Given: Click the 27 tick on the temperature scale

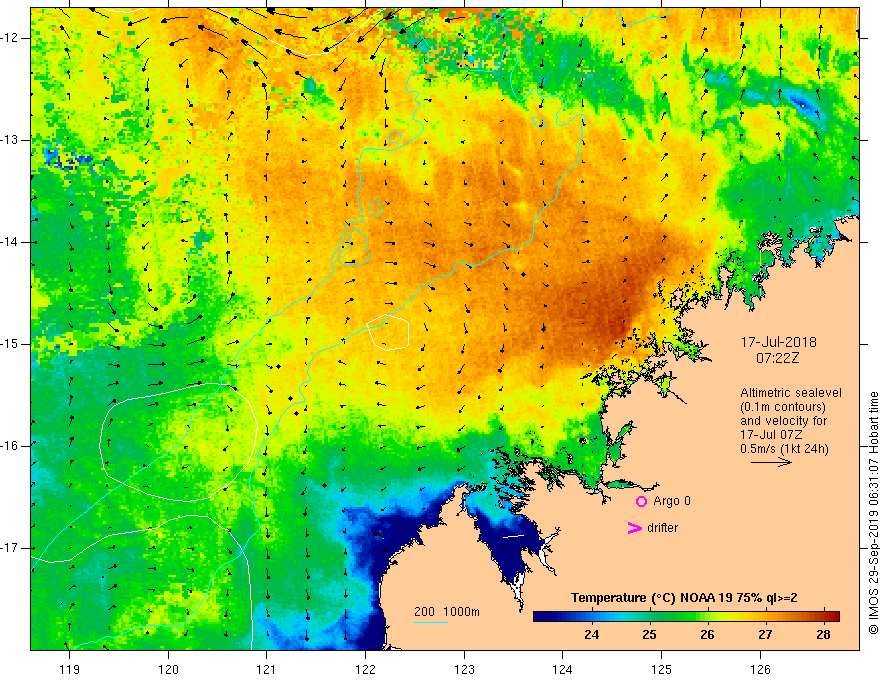Looking at the screenshot, I should (x=765, y=635).
